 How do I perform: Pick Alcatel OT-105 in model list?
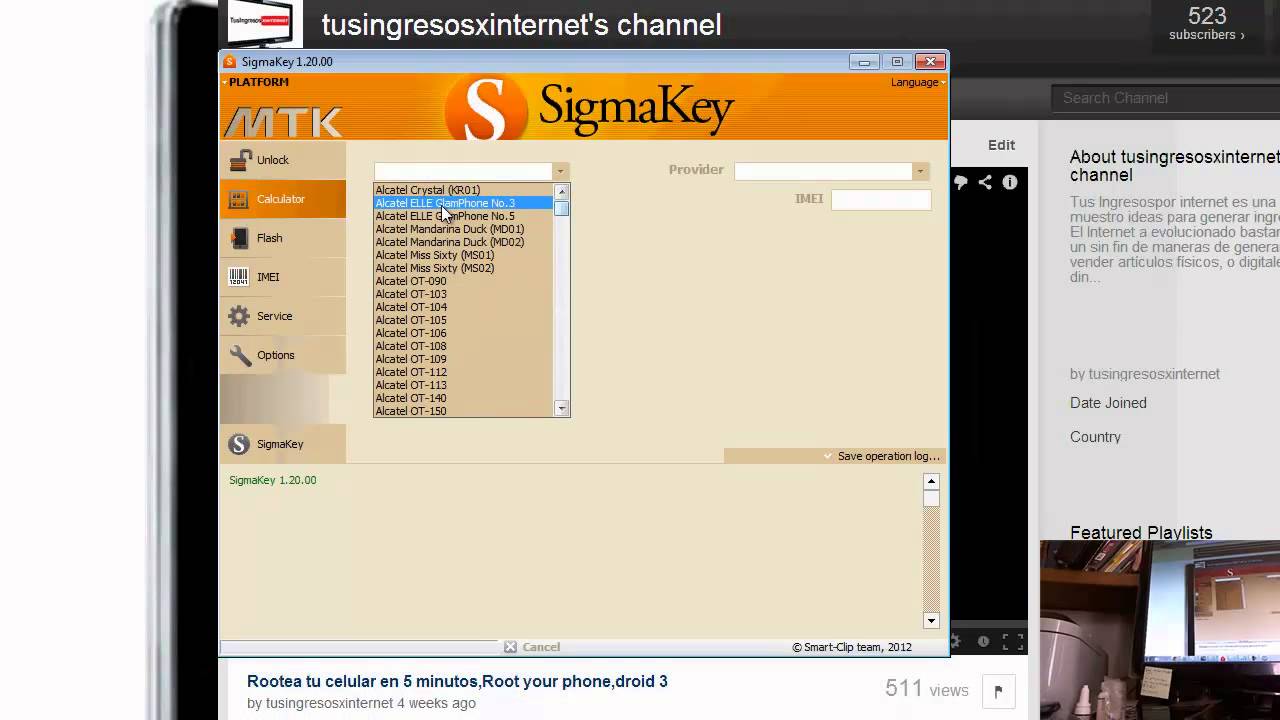click(463, 320)
